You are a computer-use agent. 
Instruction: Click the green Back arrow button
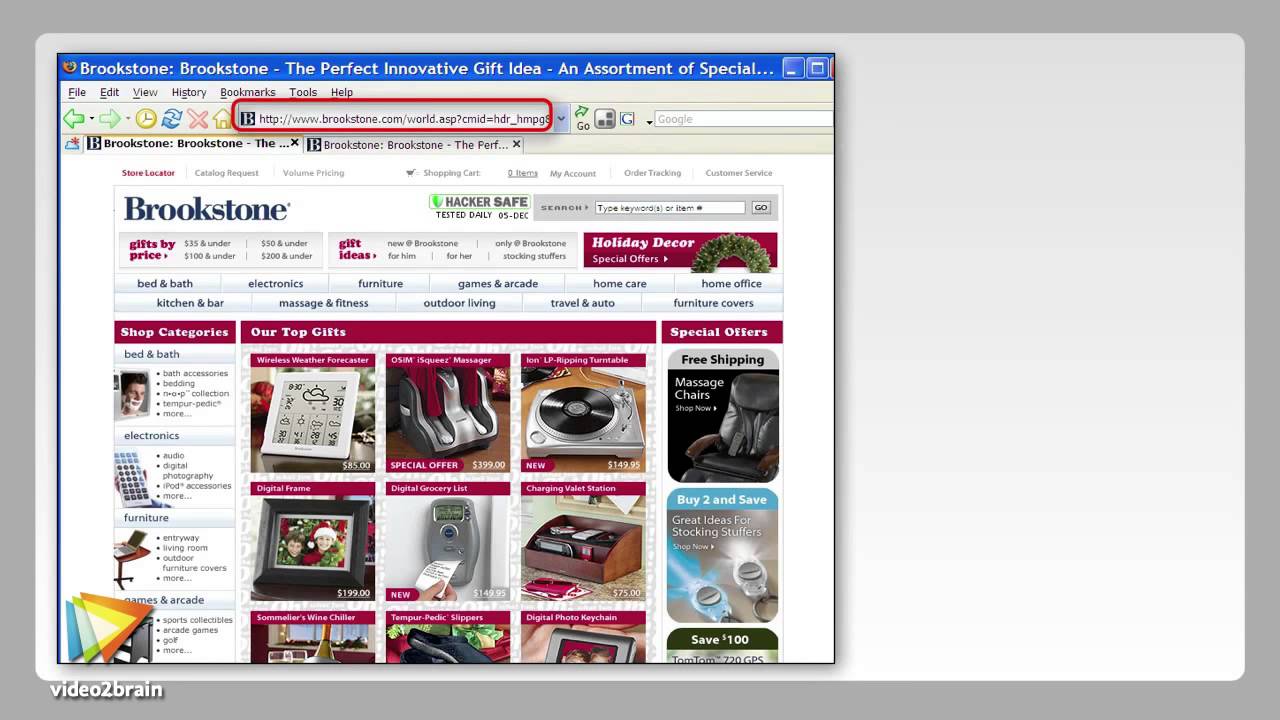pyautogui.click(x=73, y=119)
